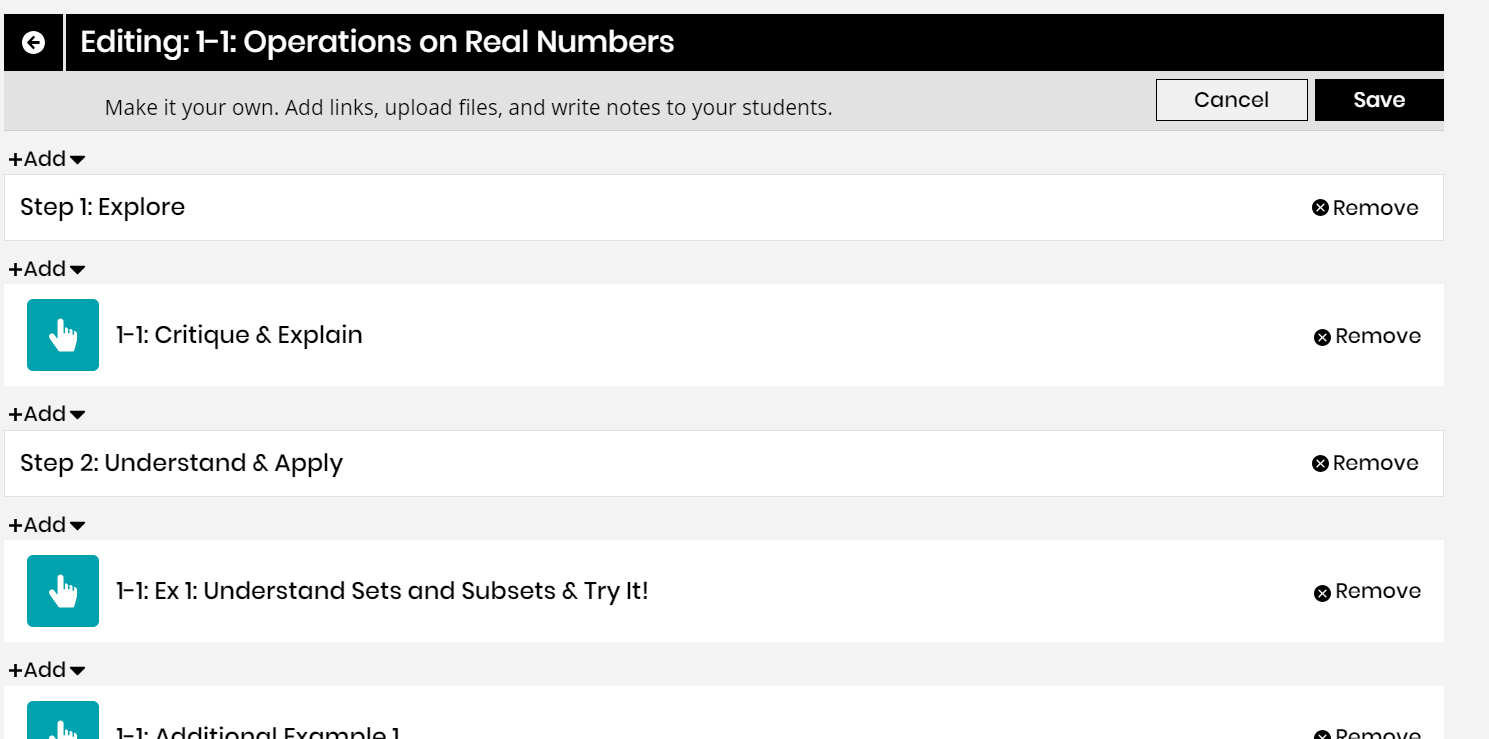
Task: Click the back arrow icon in header
Action: 33,42
